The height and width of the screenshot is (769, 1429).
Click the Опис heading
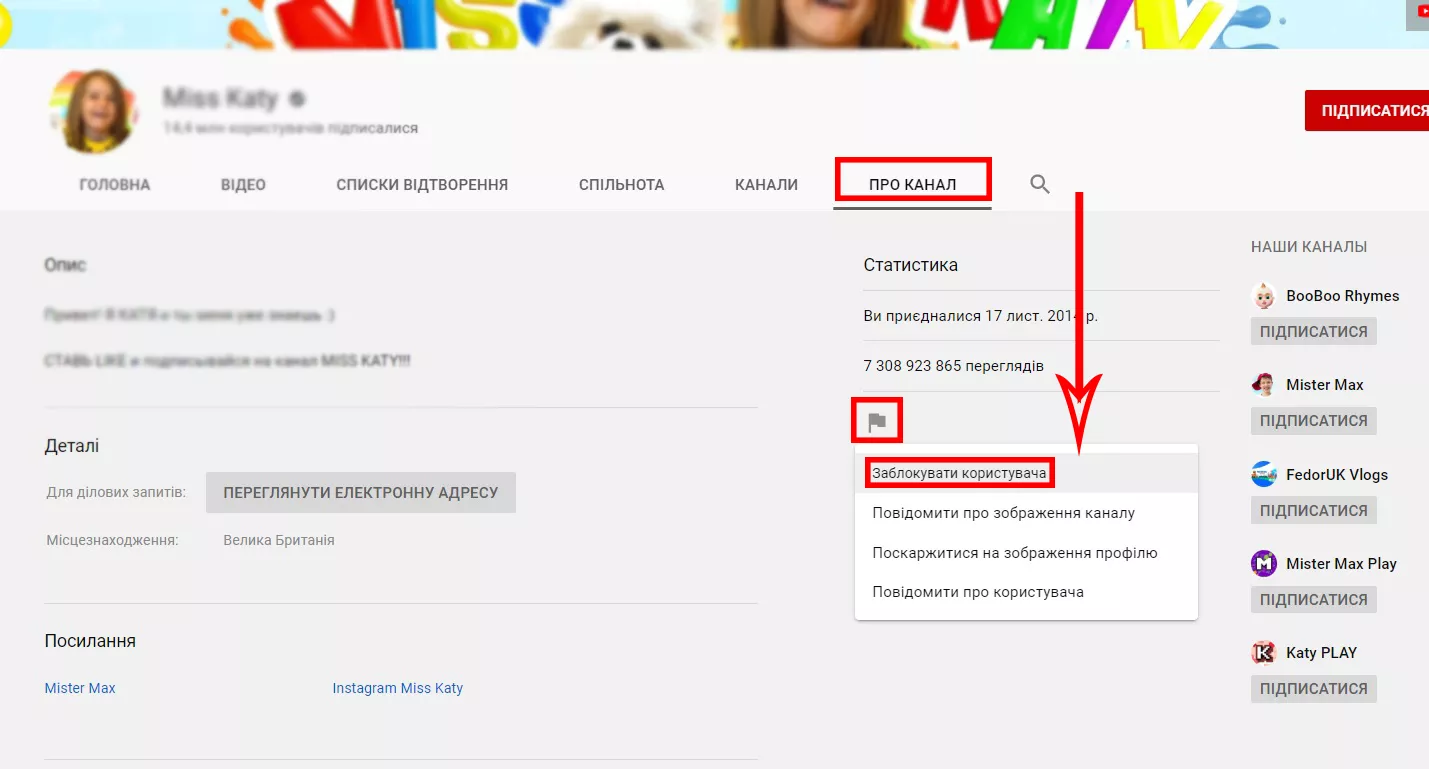tap(65, 265)
